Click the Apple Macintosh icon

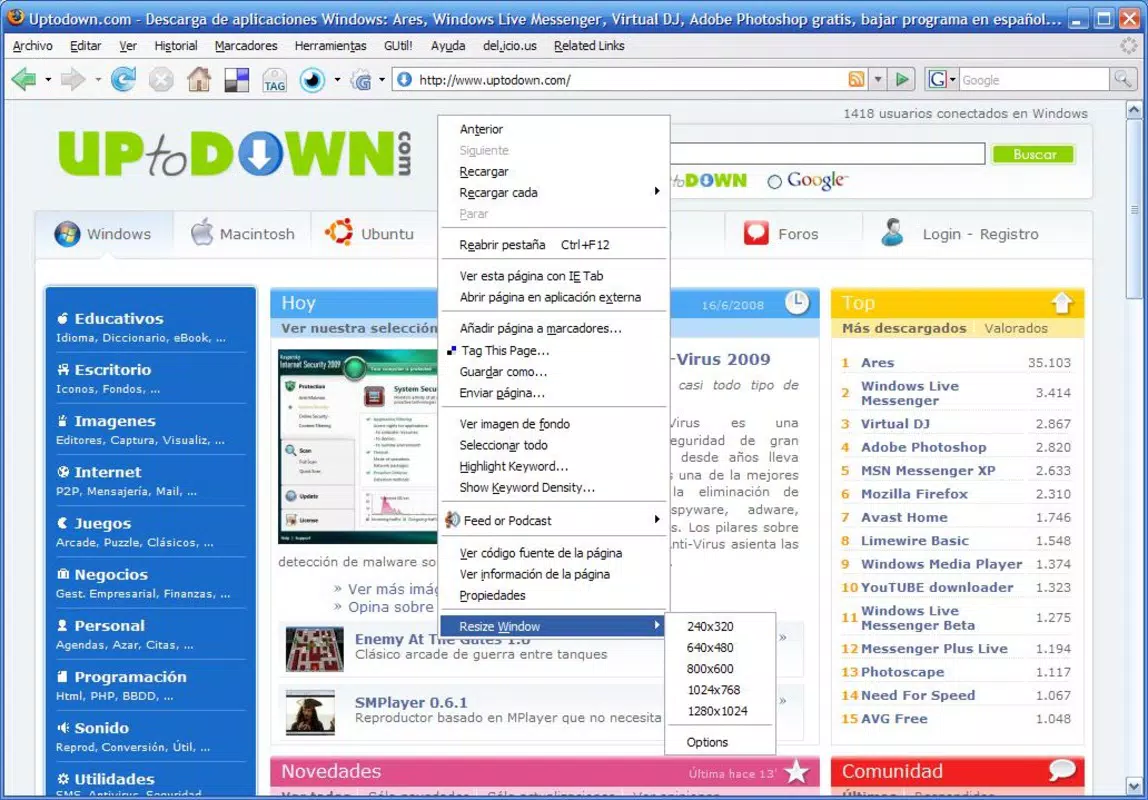tap(202, 232)
